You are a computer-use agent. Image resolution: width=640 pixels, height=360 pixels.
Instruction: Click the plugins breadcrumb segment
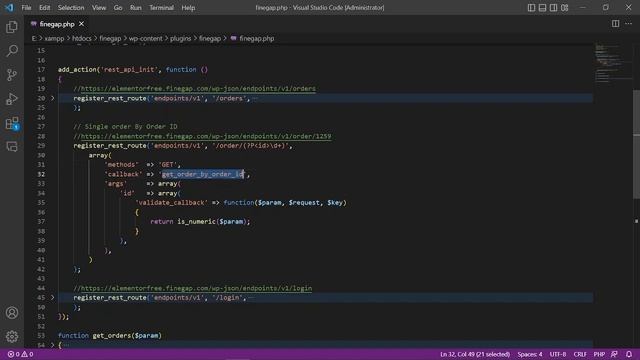click(180, 38)
